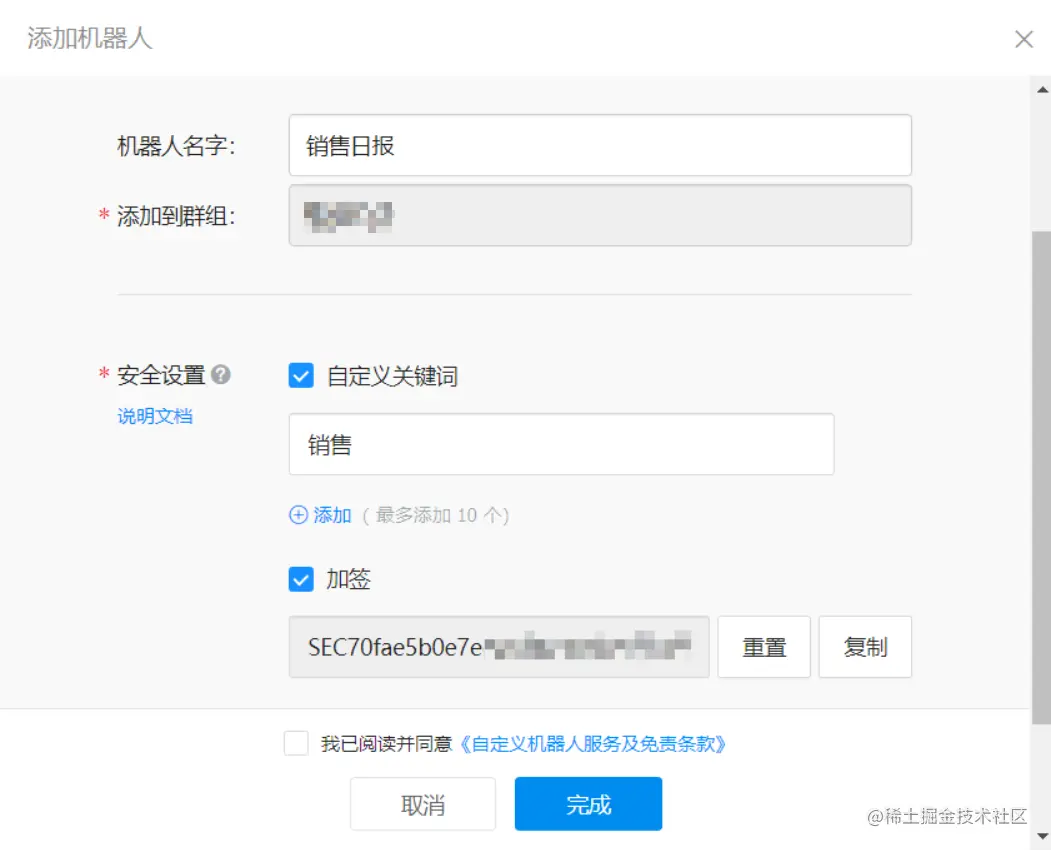Click 完成 to finish adding the robot
1051x850 pixels.
[588, 804]
